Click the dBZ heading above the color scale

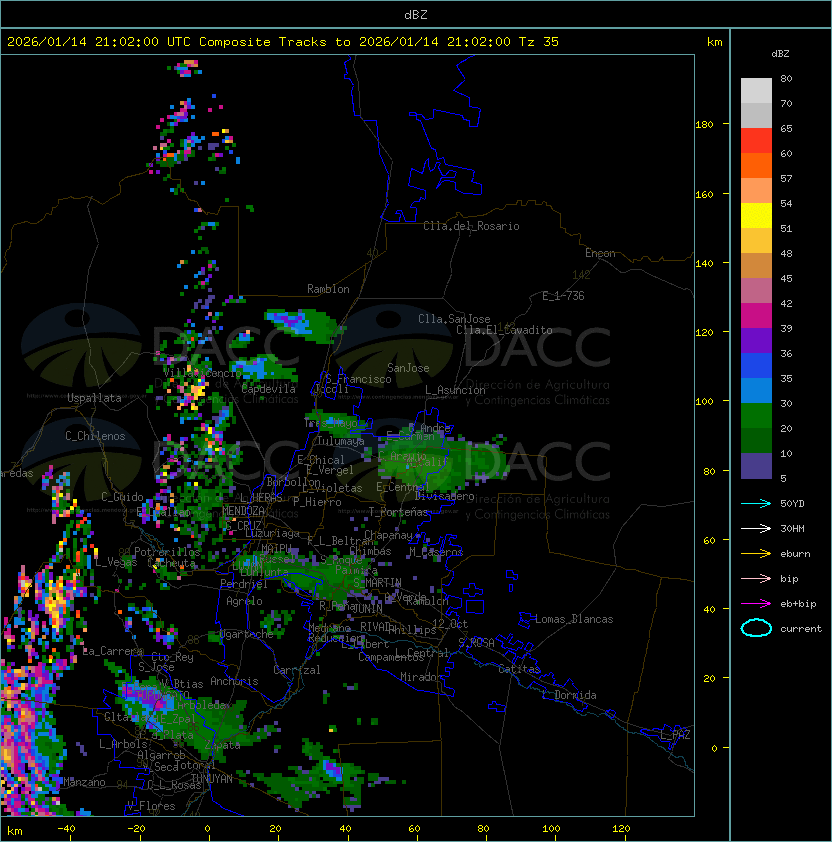(780, 54)
